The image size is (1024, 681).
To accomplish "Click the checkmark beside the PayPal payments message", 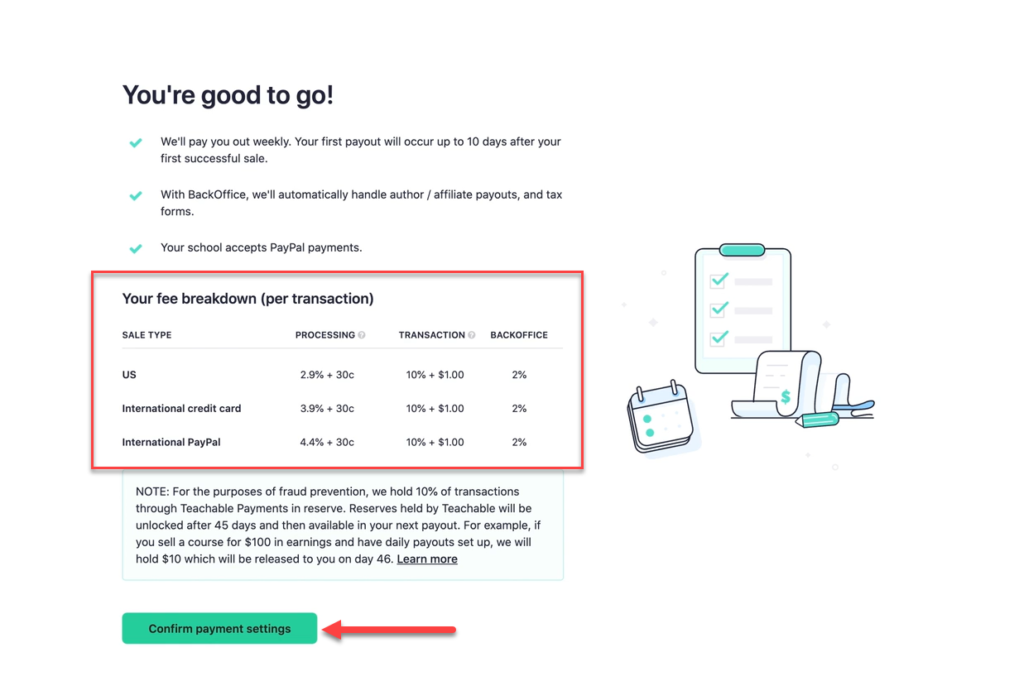I will [135, 248].
